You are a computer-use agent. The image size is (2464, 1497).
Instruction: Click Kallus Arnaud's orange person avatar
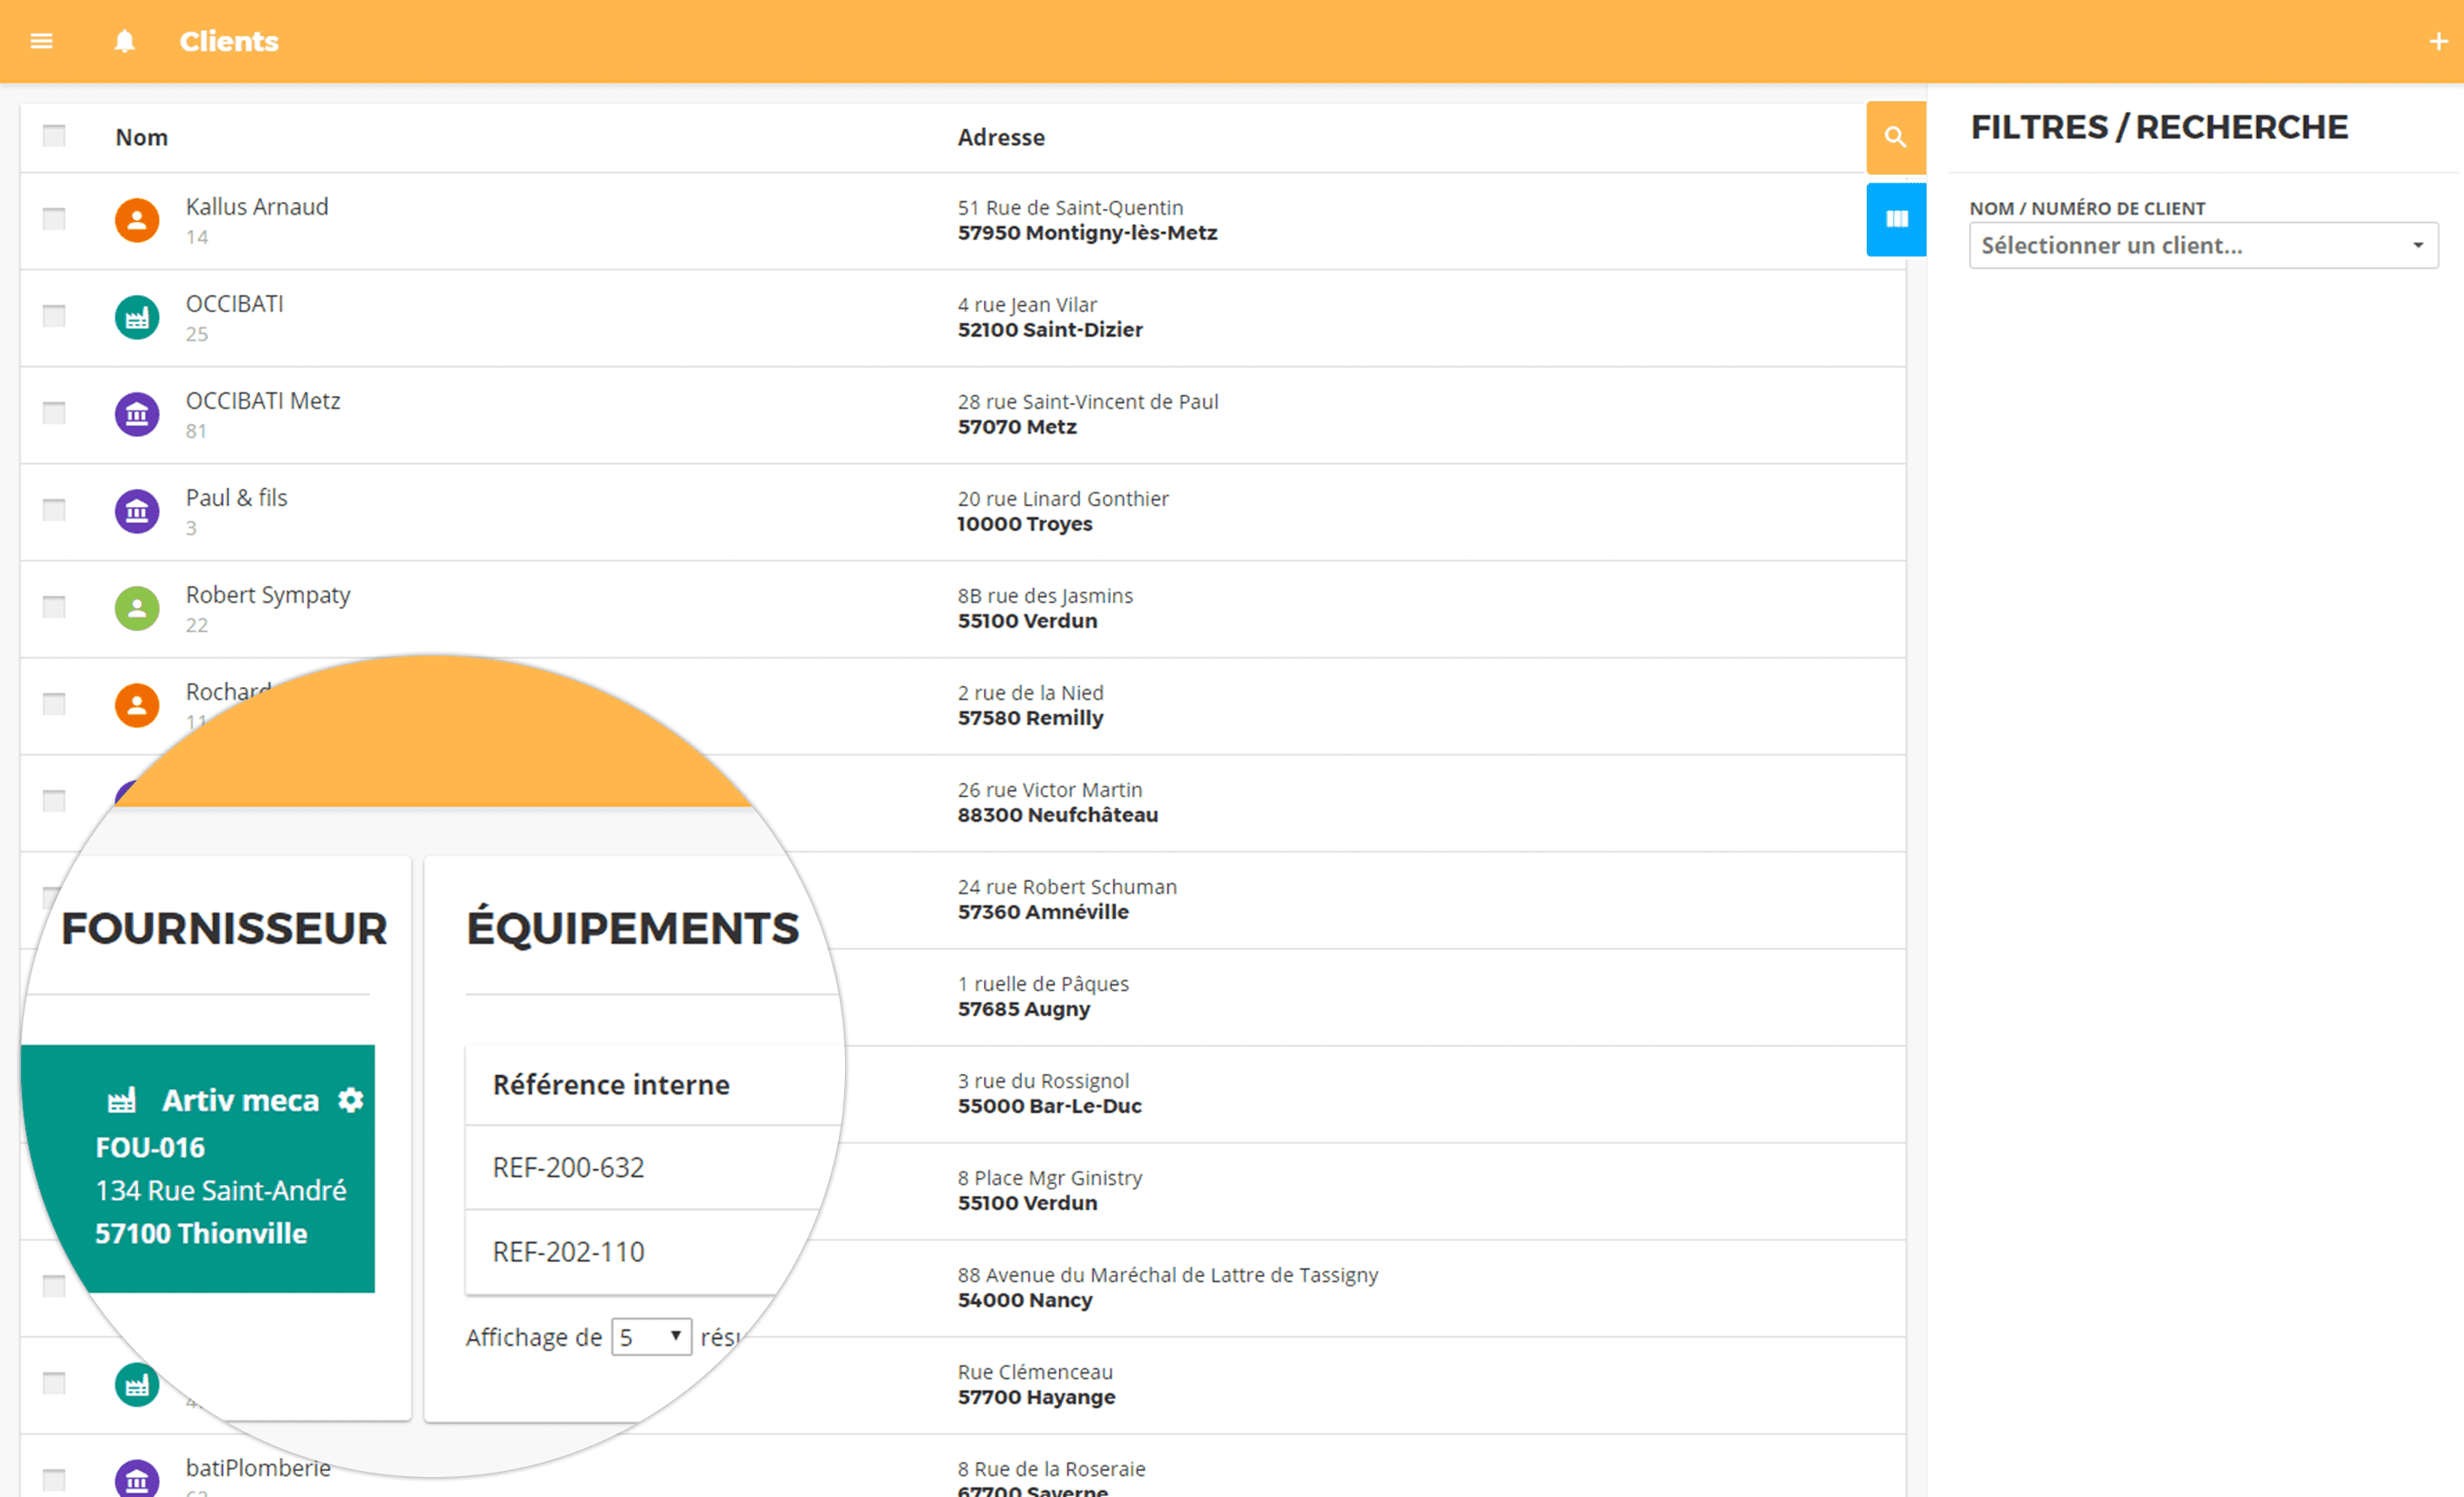(137, 220)
